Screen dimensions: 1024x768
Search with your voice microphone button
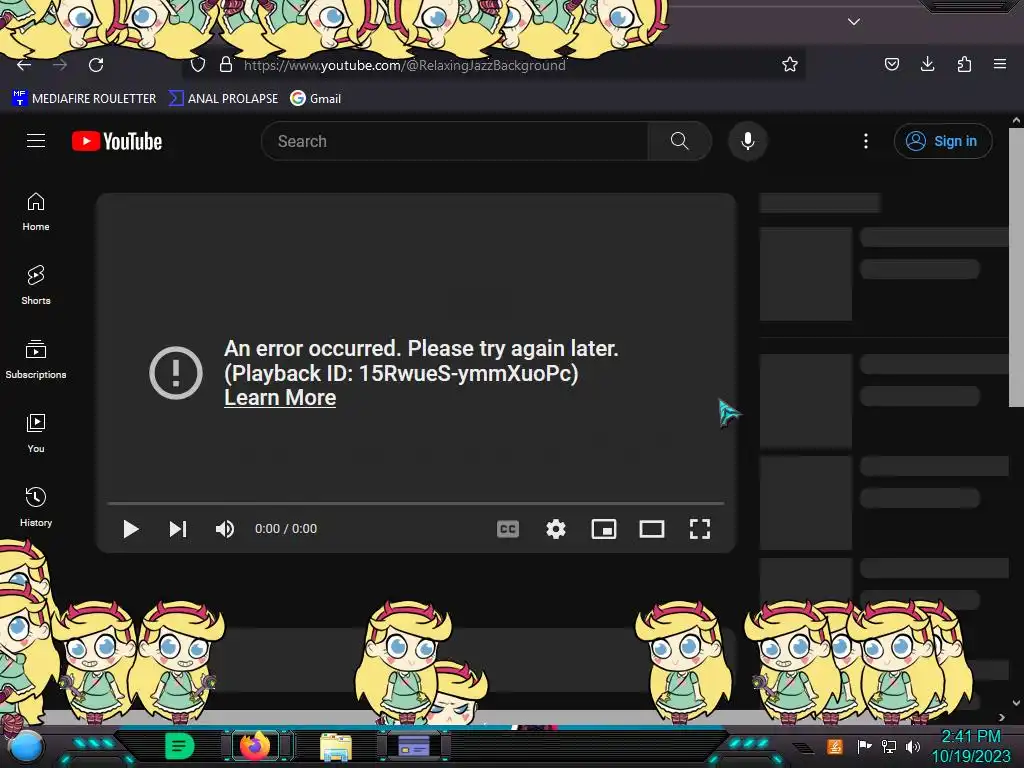pyautogui.click(x=748, y=141)
